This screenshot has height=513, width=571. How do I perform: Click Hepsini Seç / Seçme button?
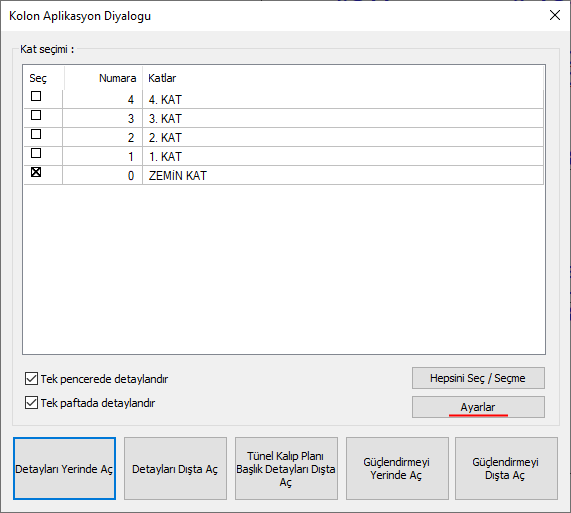click(478, 378)
